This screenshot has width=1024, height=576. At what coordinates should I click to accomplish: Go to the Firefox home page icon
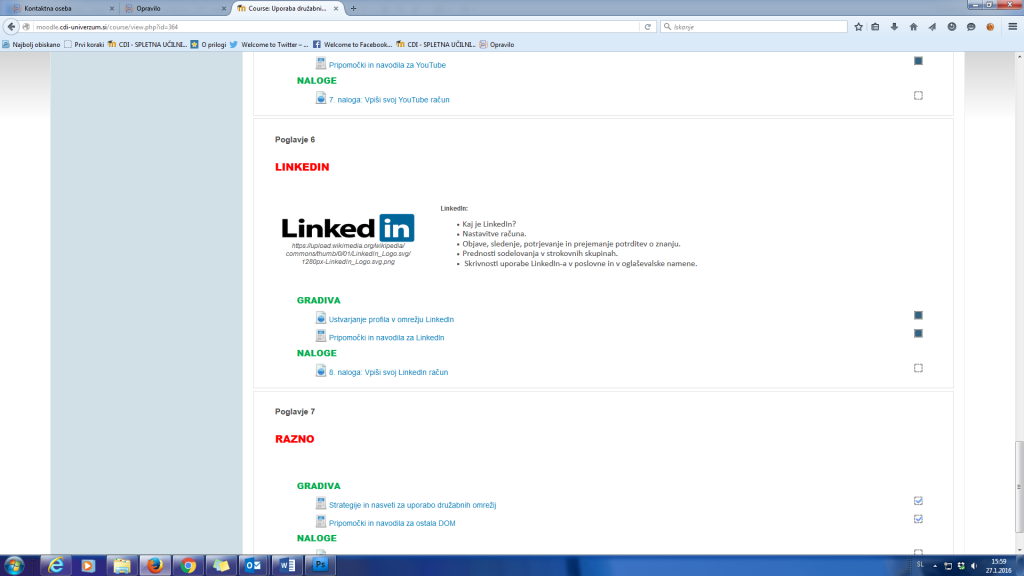(x=913, y=27)
